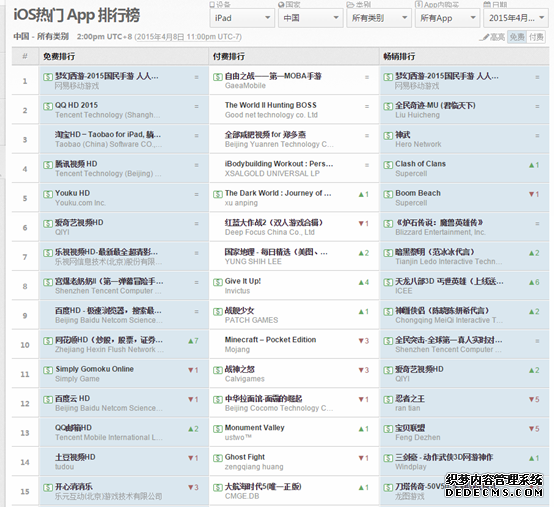Click in-app purchase icon beside 战舰少女
This screenshot has height=507, width=554.
pyautogui.click(x=218, y=311)
